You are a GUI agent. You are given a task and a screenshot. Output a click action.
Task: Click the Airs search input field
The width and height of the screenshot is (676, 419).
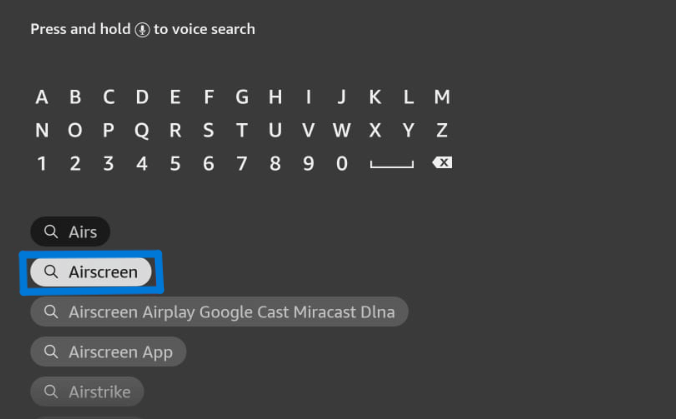(70, 231)
